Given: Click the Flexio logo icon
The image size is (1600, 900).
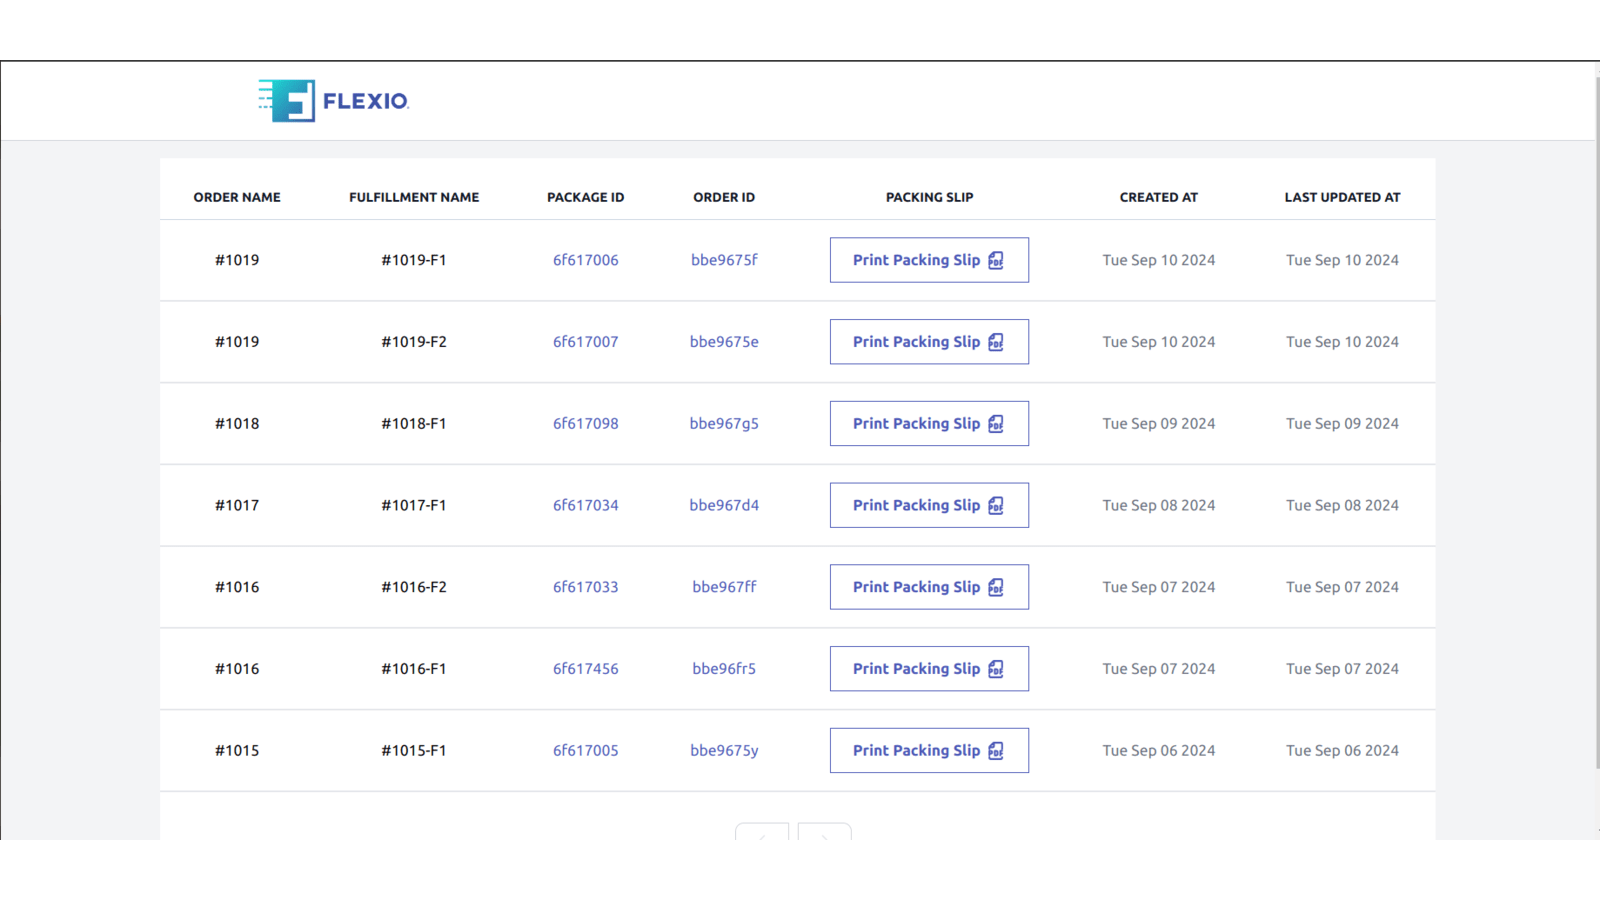Looking at the screenshot, I should point(287,99).
